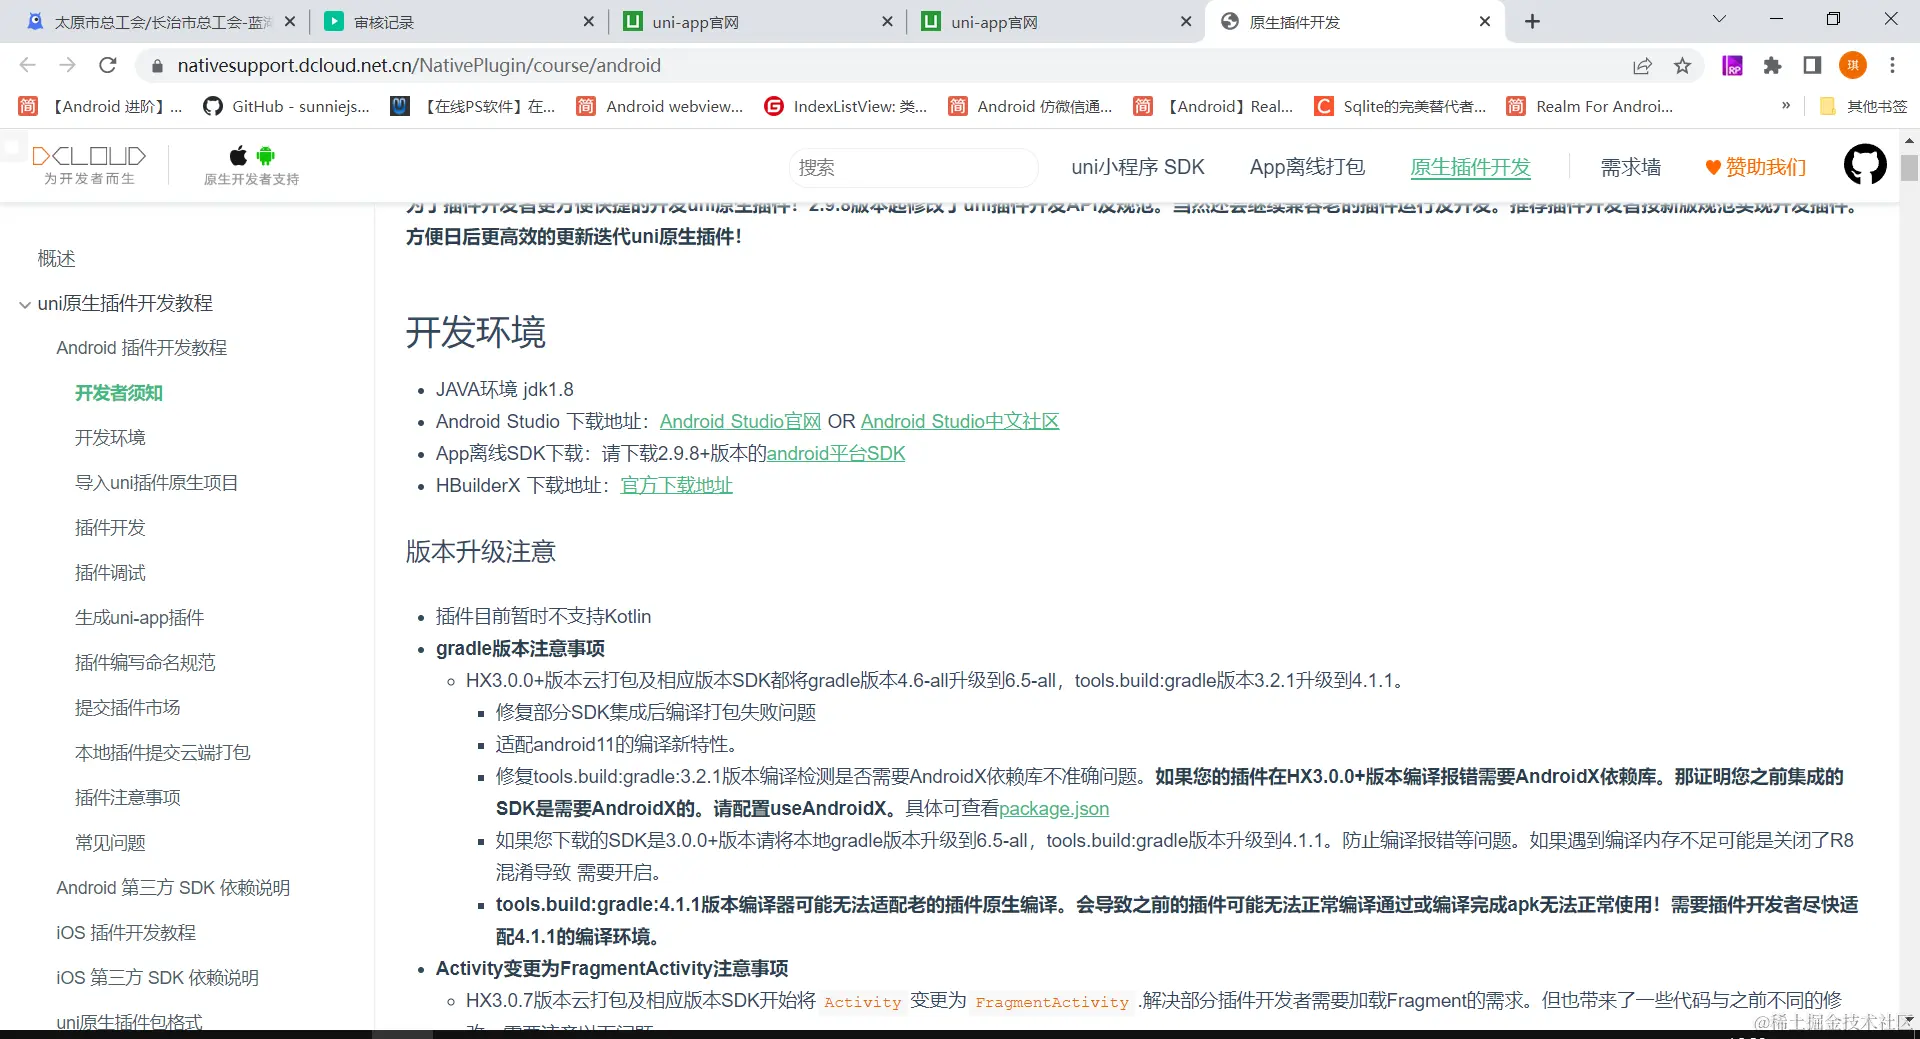Show more bookmarks via double chevron
This screenshot has height=1039, width=1920.
click(x=1786, y=105)
